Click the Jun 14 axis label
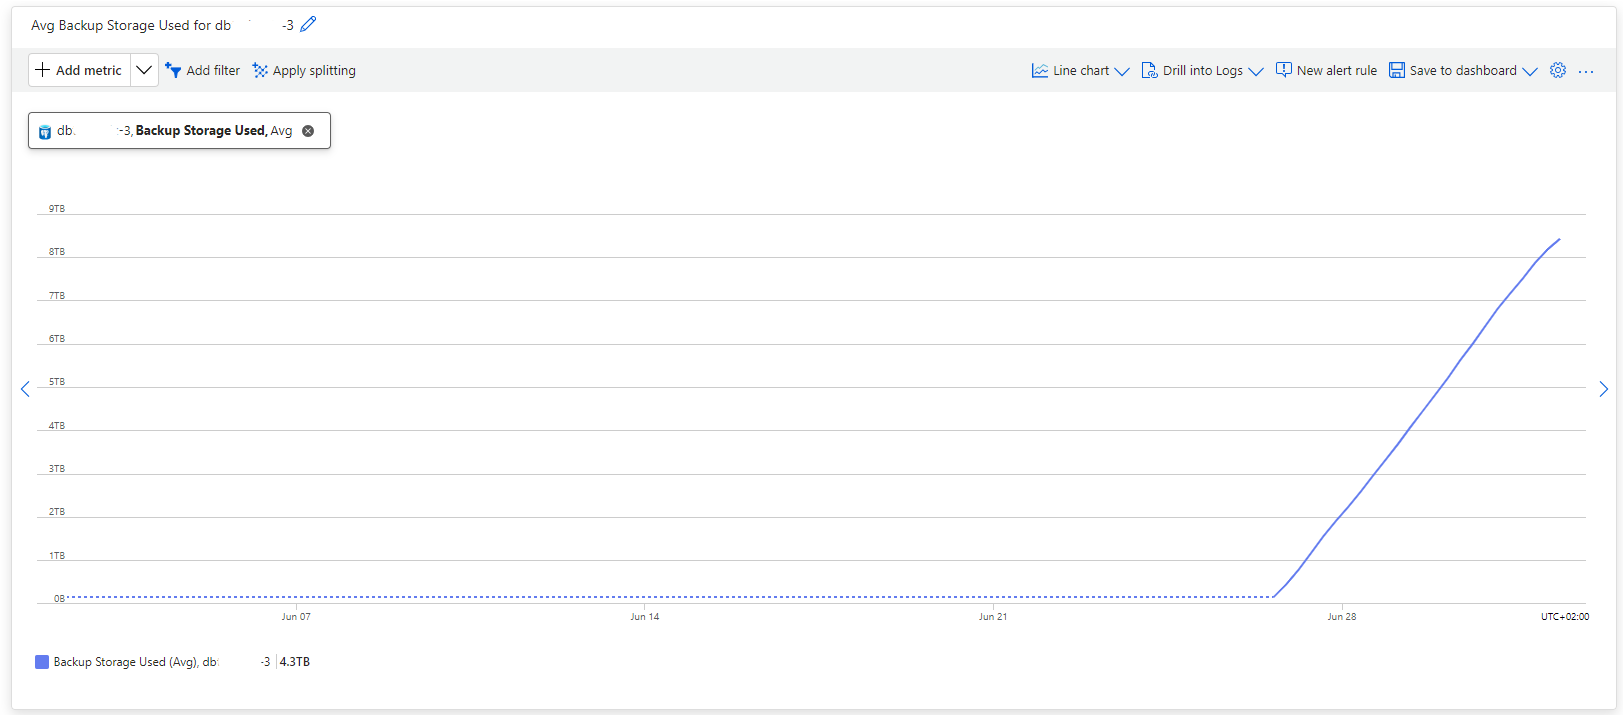This screenshot has height=715, width=1623. coord(645,617)
